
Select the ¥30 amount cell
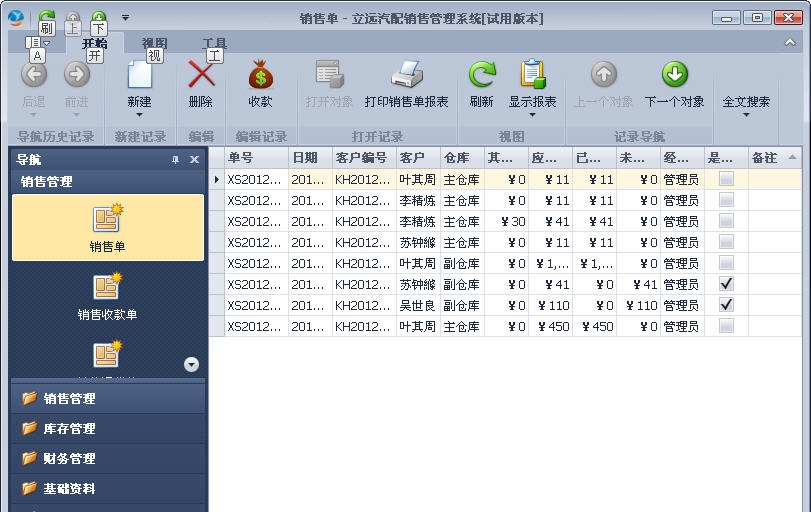[x=506, y=221]
